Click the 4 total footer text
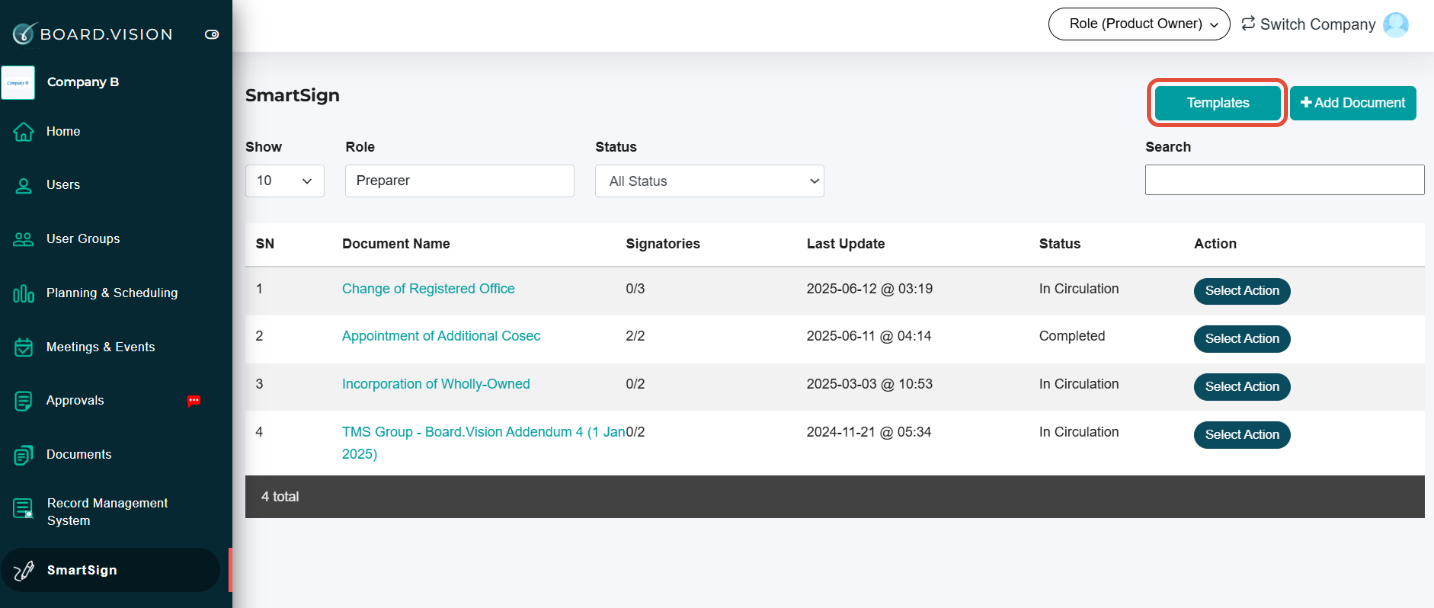 [280, 497]
